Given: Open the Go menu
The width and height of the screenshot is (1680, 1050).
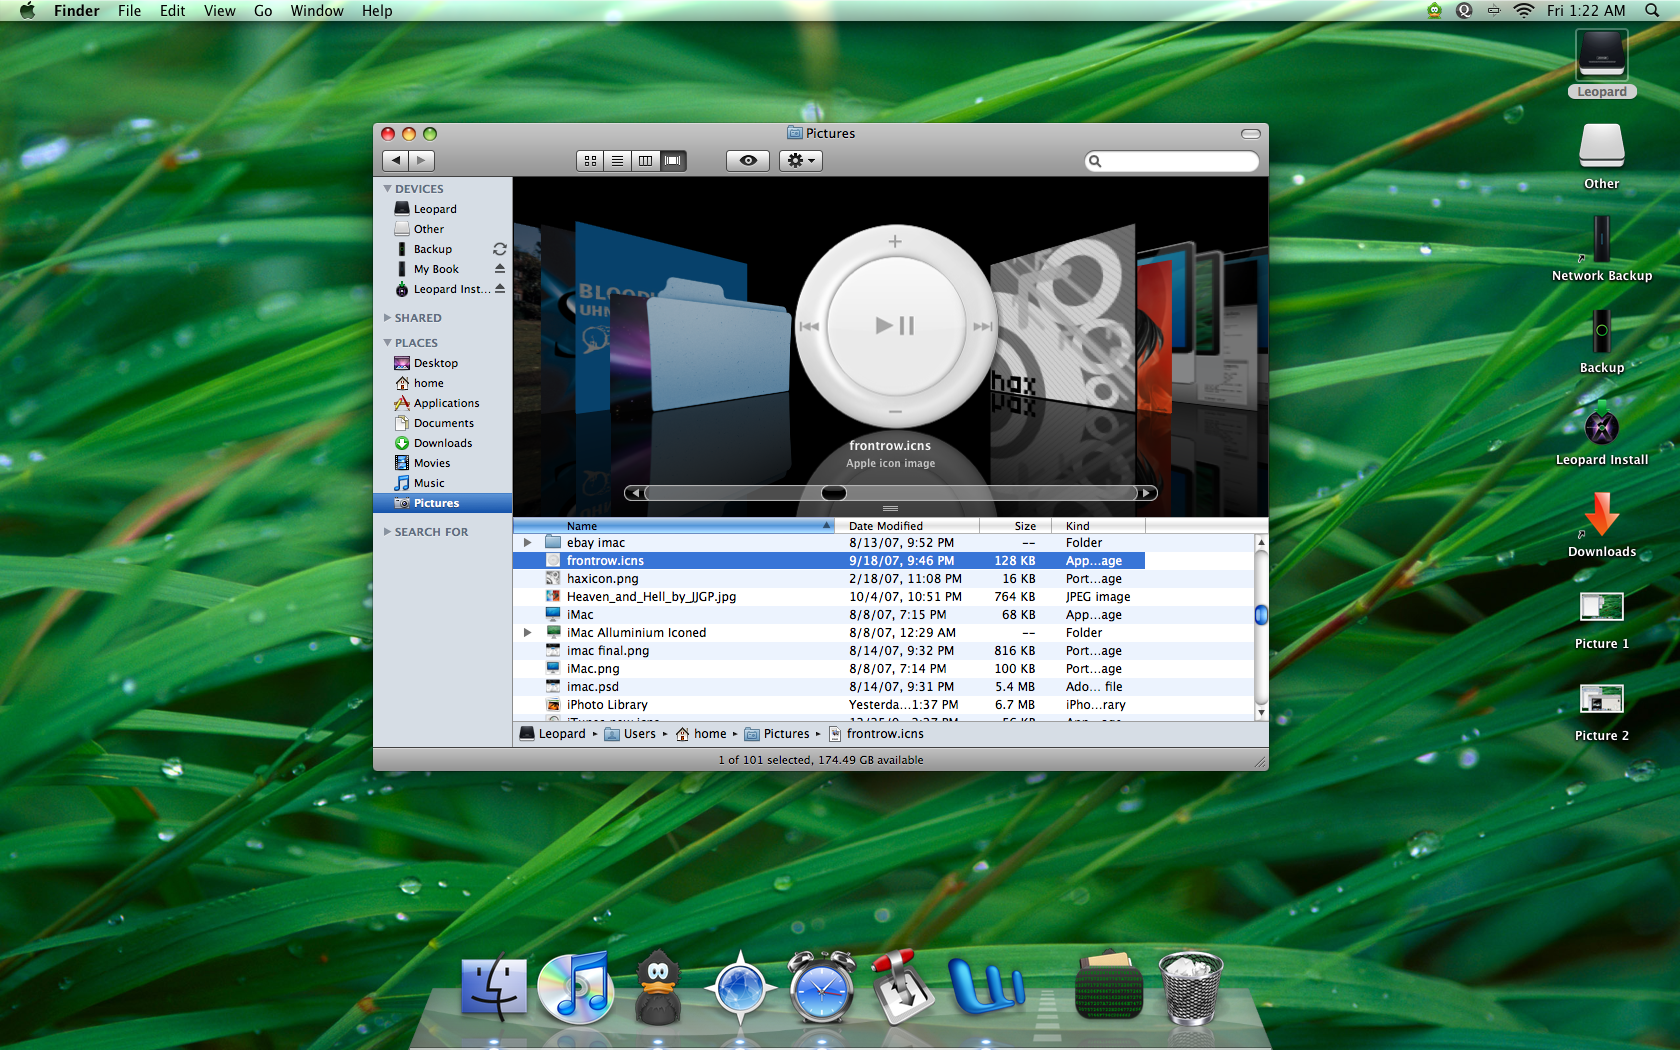Looking at the screenshot, I should click(x=263, y=11).
